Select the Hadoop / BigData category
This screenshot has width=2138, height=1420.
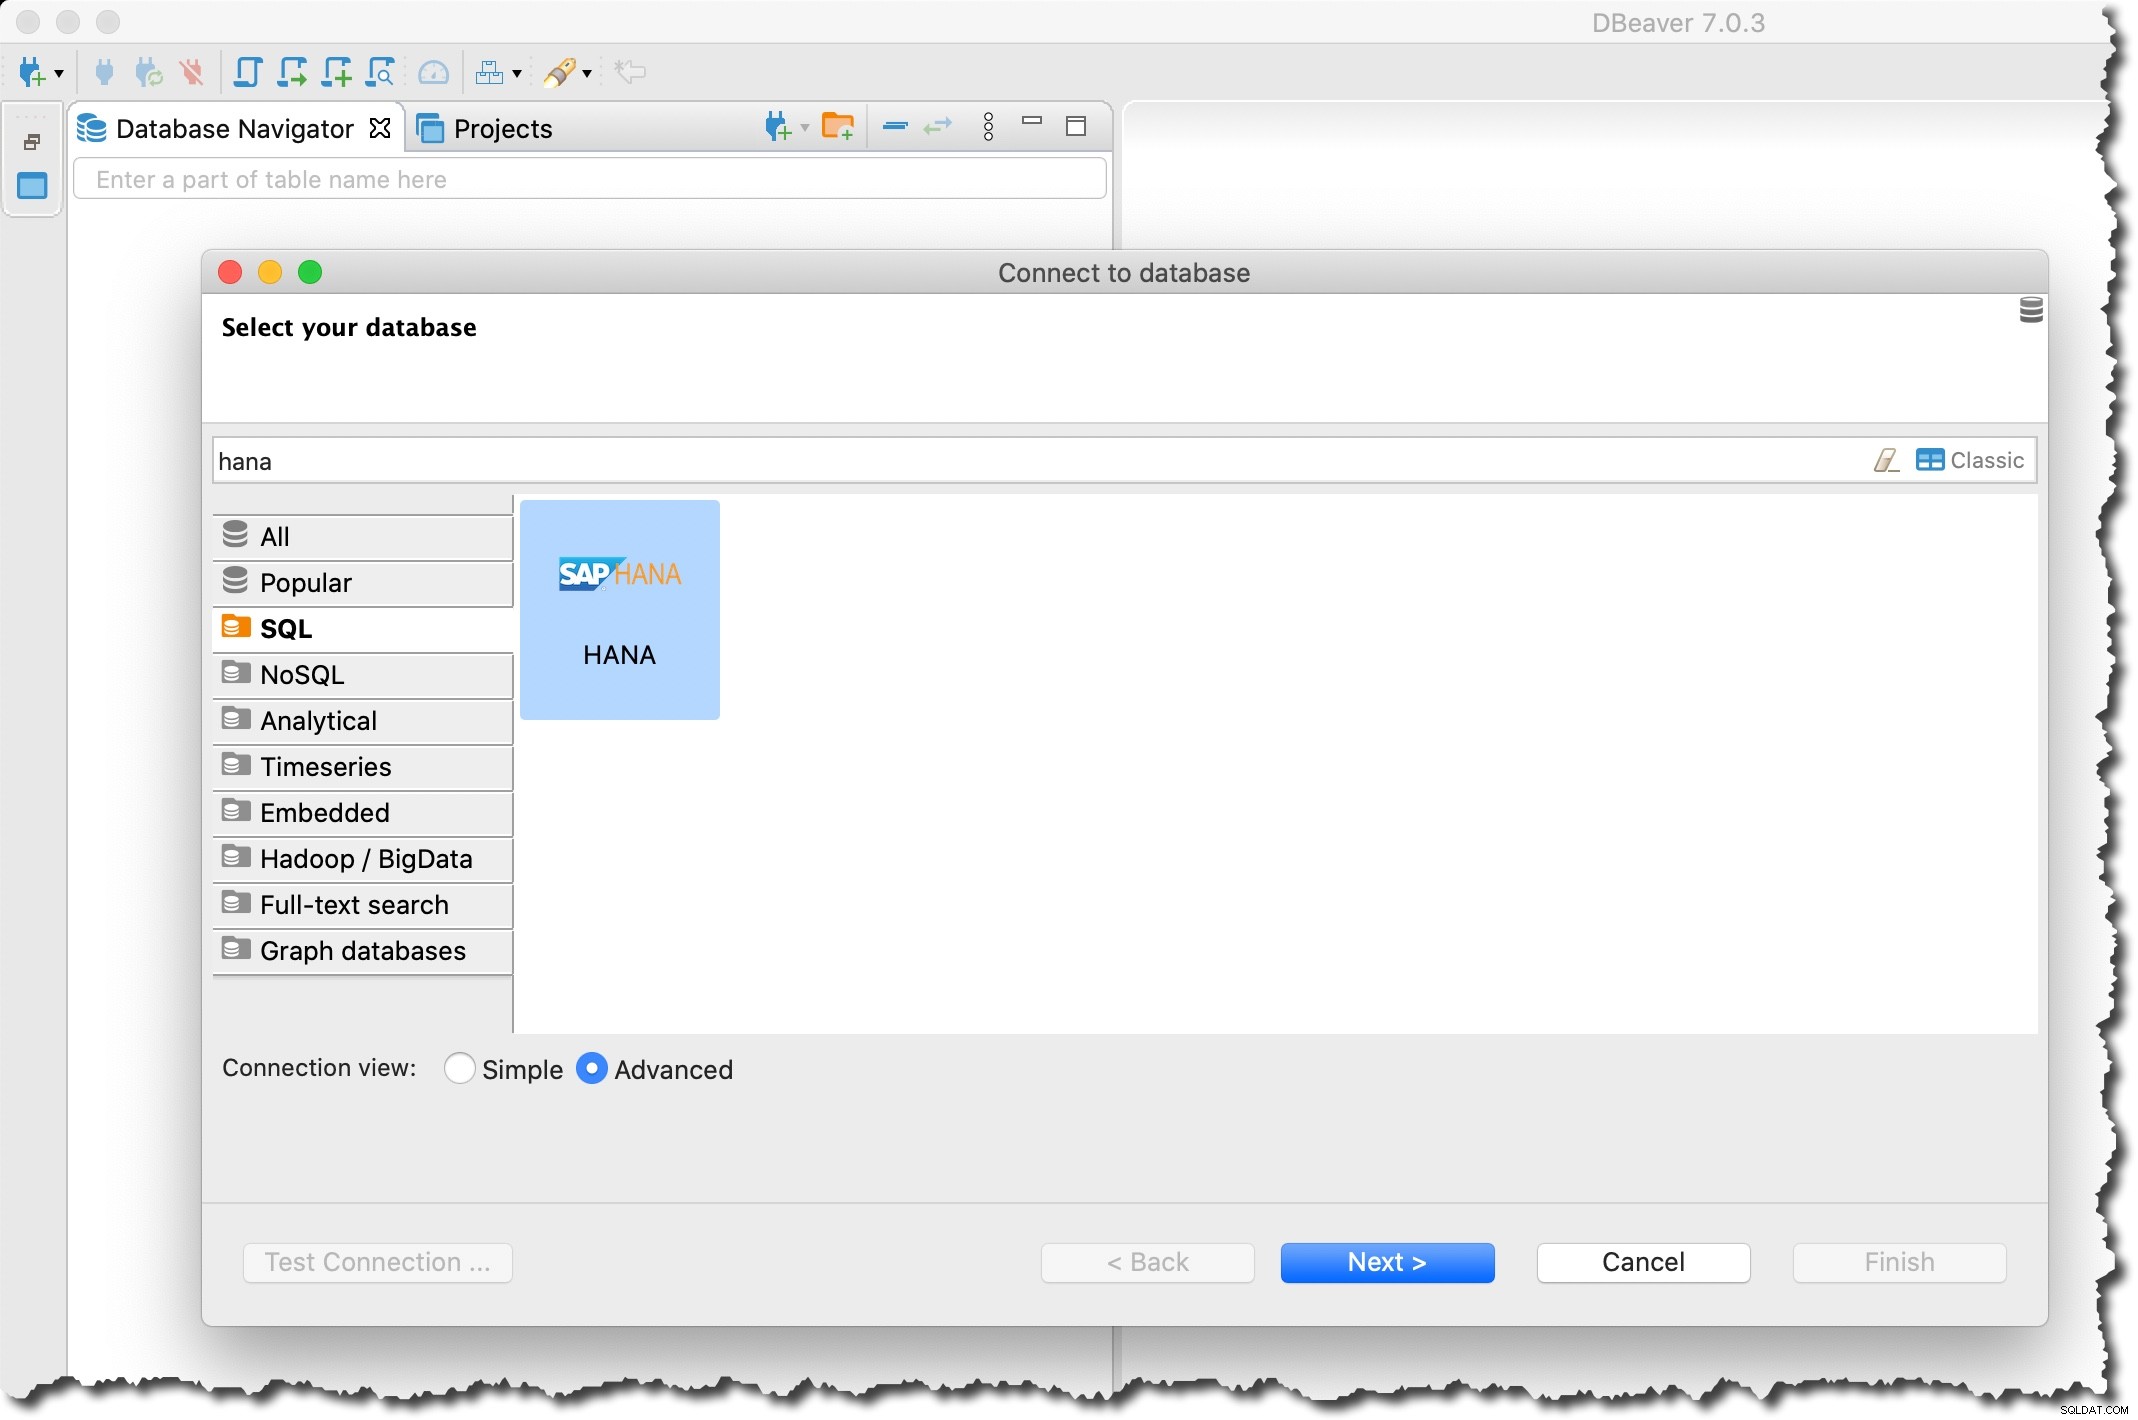pyautogui.click(x=363, y=859)
